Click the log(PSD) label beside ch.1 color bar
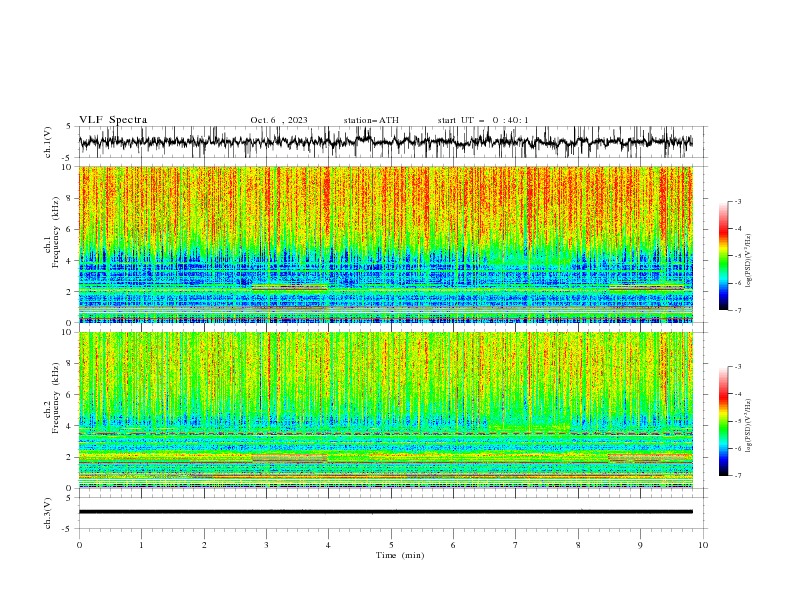The width and height of the screenshot is (792, 612). point(748,261)
